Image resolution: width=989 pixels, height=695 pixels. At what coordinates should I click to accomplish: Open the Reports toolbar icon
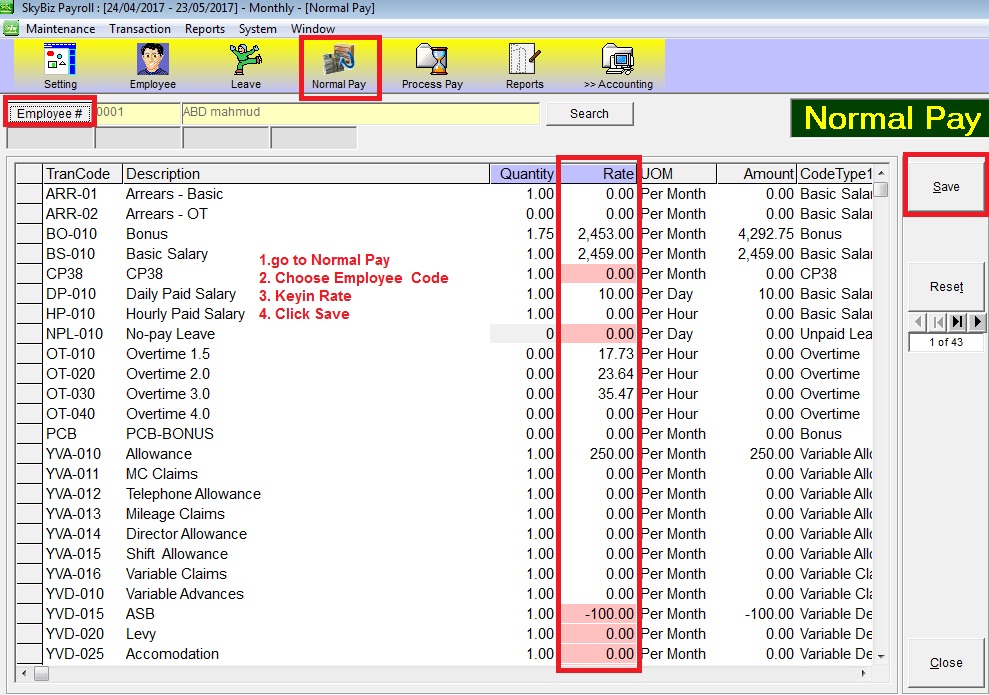pos(524,67)
